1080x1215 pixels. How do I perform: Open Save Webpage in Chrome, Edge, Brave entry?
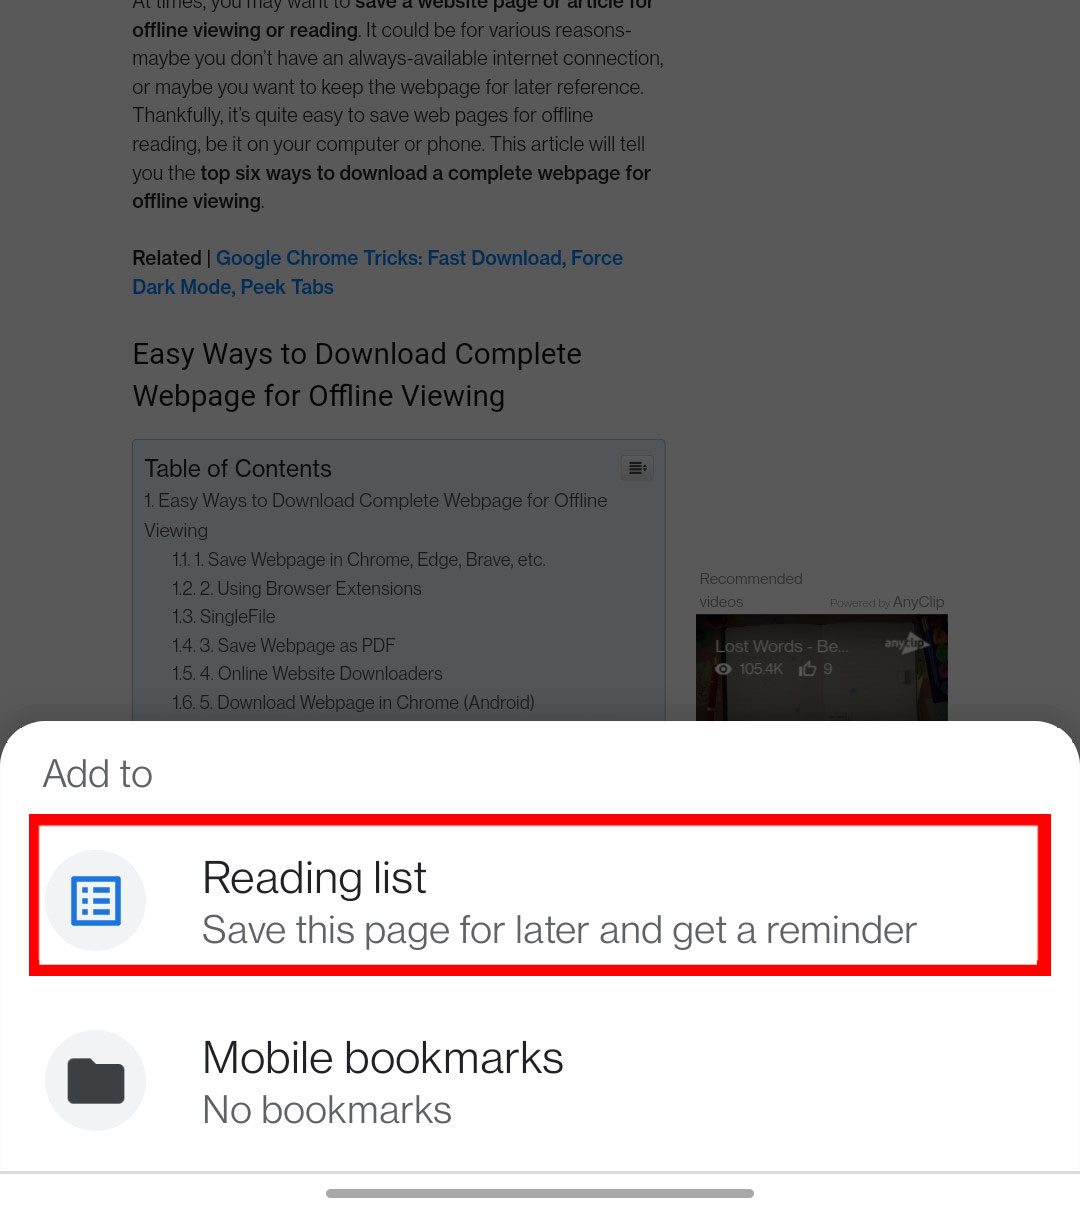coord(359,560)
